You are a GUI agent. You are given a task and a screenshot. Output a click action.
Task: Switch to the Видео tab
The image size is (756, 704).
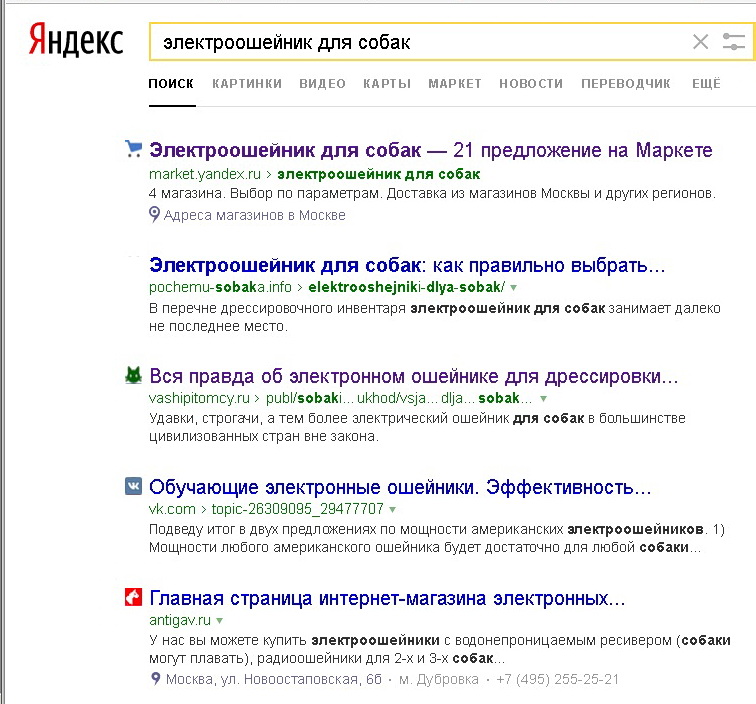(x=322, y=84)
